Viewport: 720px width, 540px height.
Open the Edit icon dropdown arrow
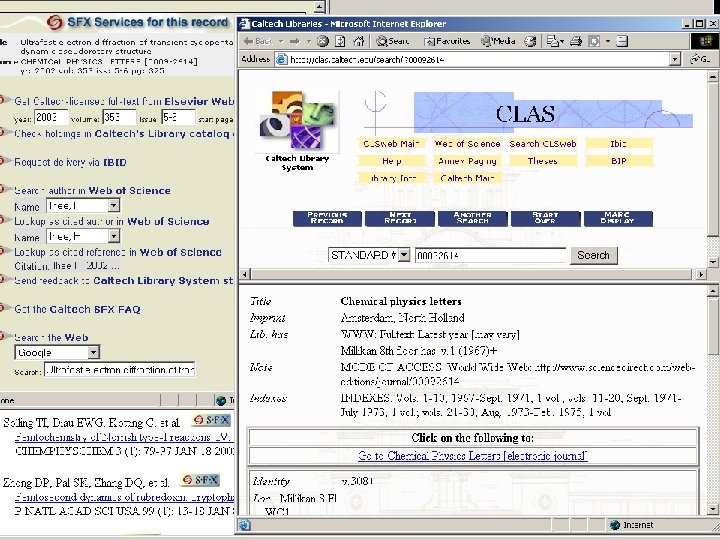point(608,41)
